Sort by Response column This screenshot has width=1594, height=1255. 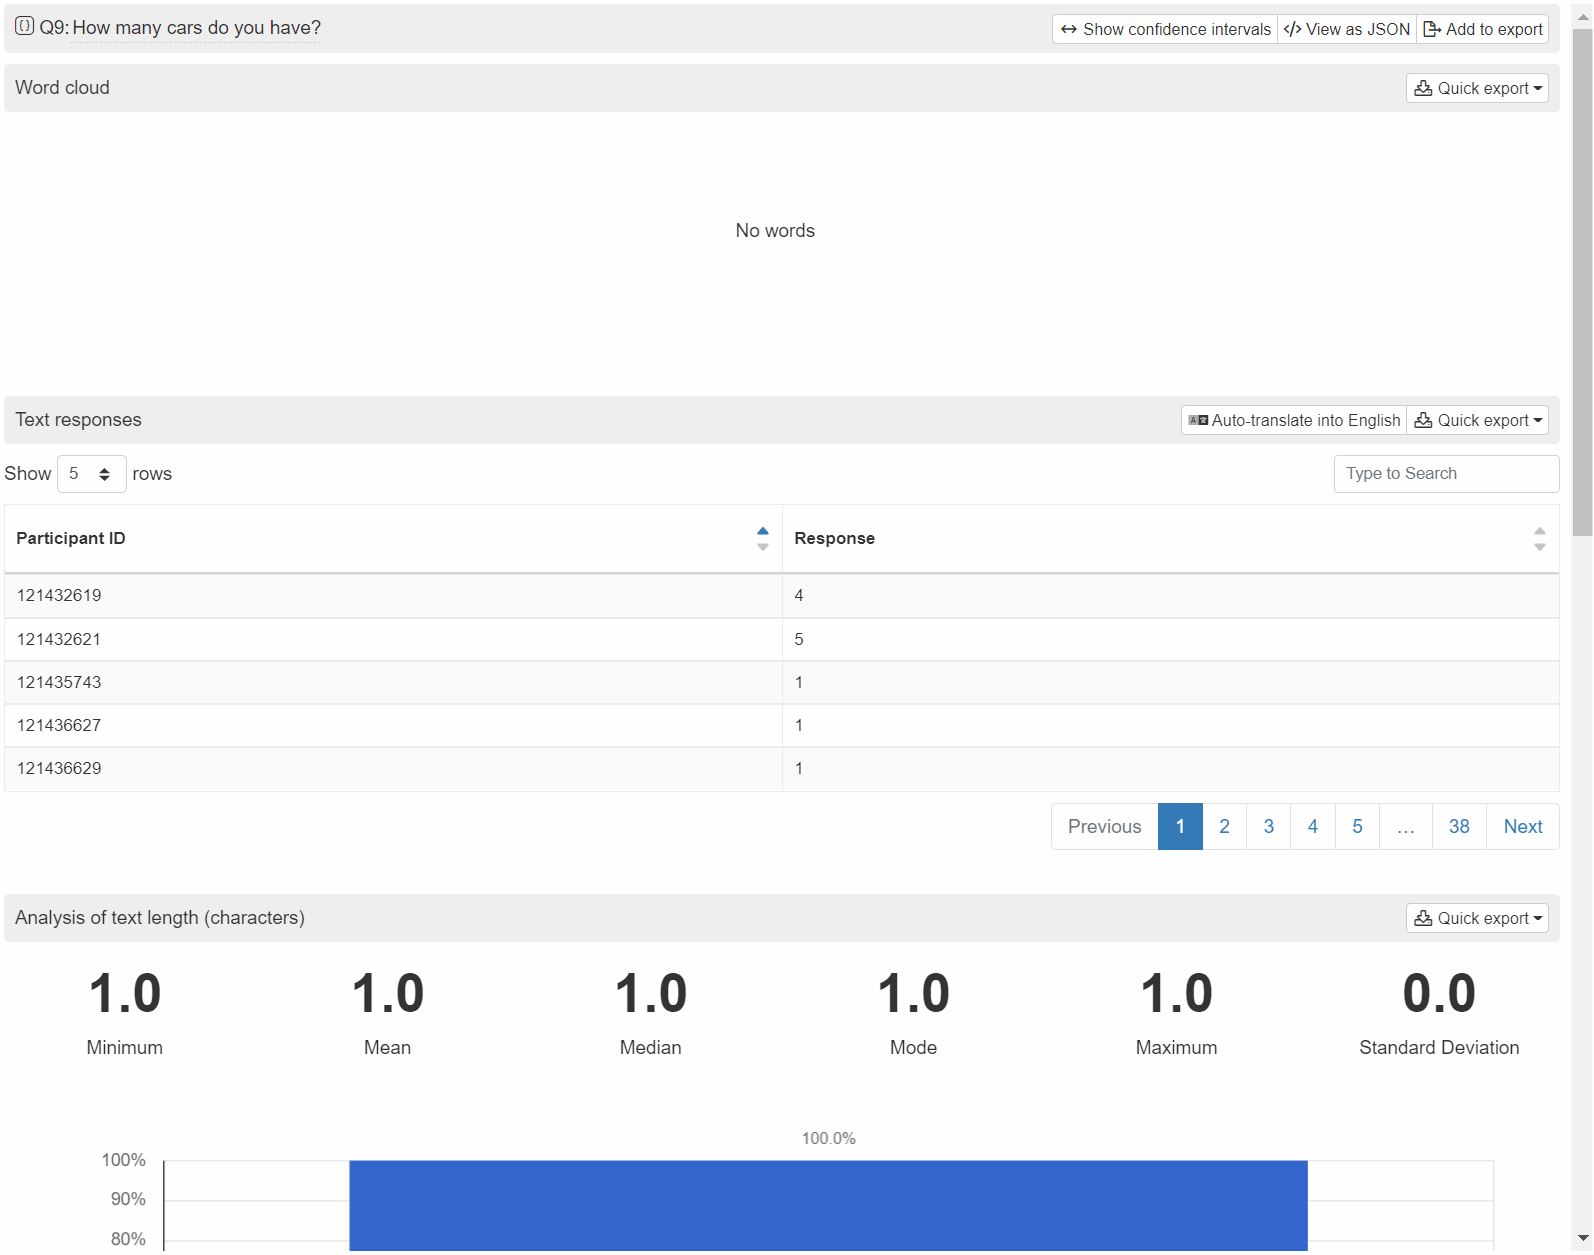pyautogui.click(x=1539, y=539)
